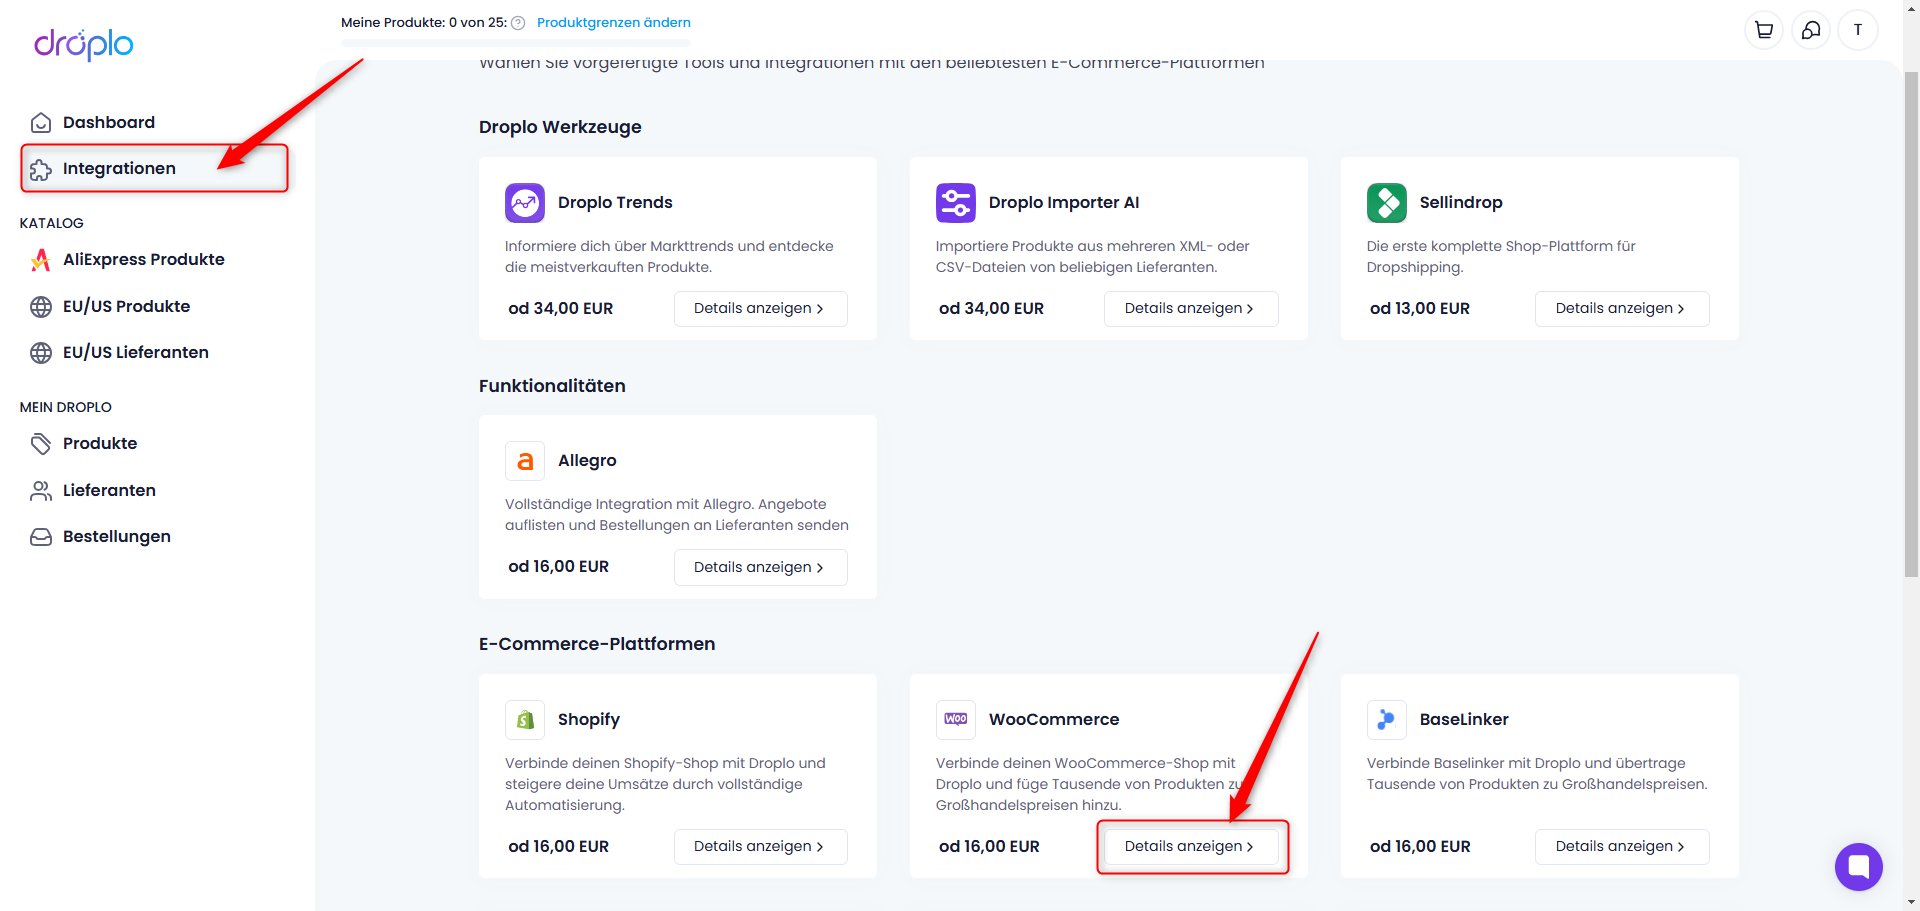
Task: Click the Droplo Werkzeuge heading
Action: tap(560, 127)
